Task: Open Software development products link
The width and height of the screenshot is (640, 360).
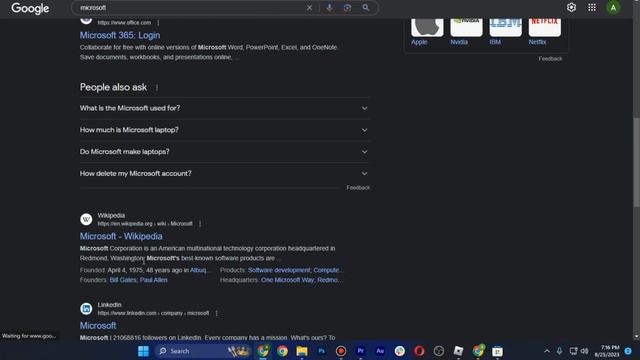Action: pyautogui.click(x=279, y=270)
